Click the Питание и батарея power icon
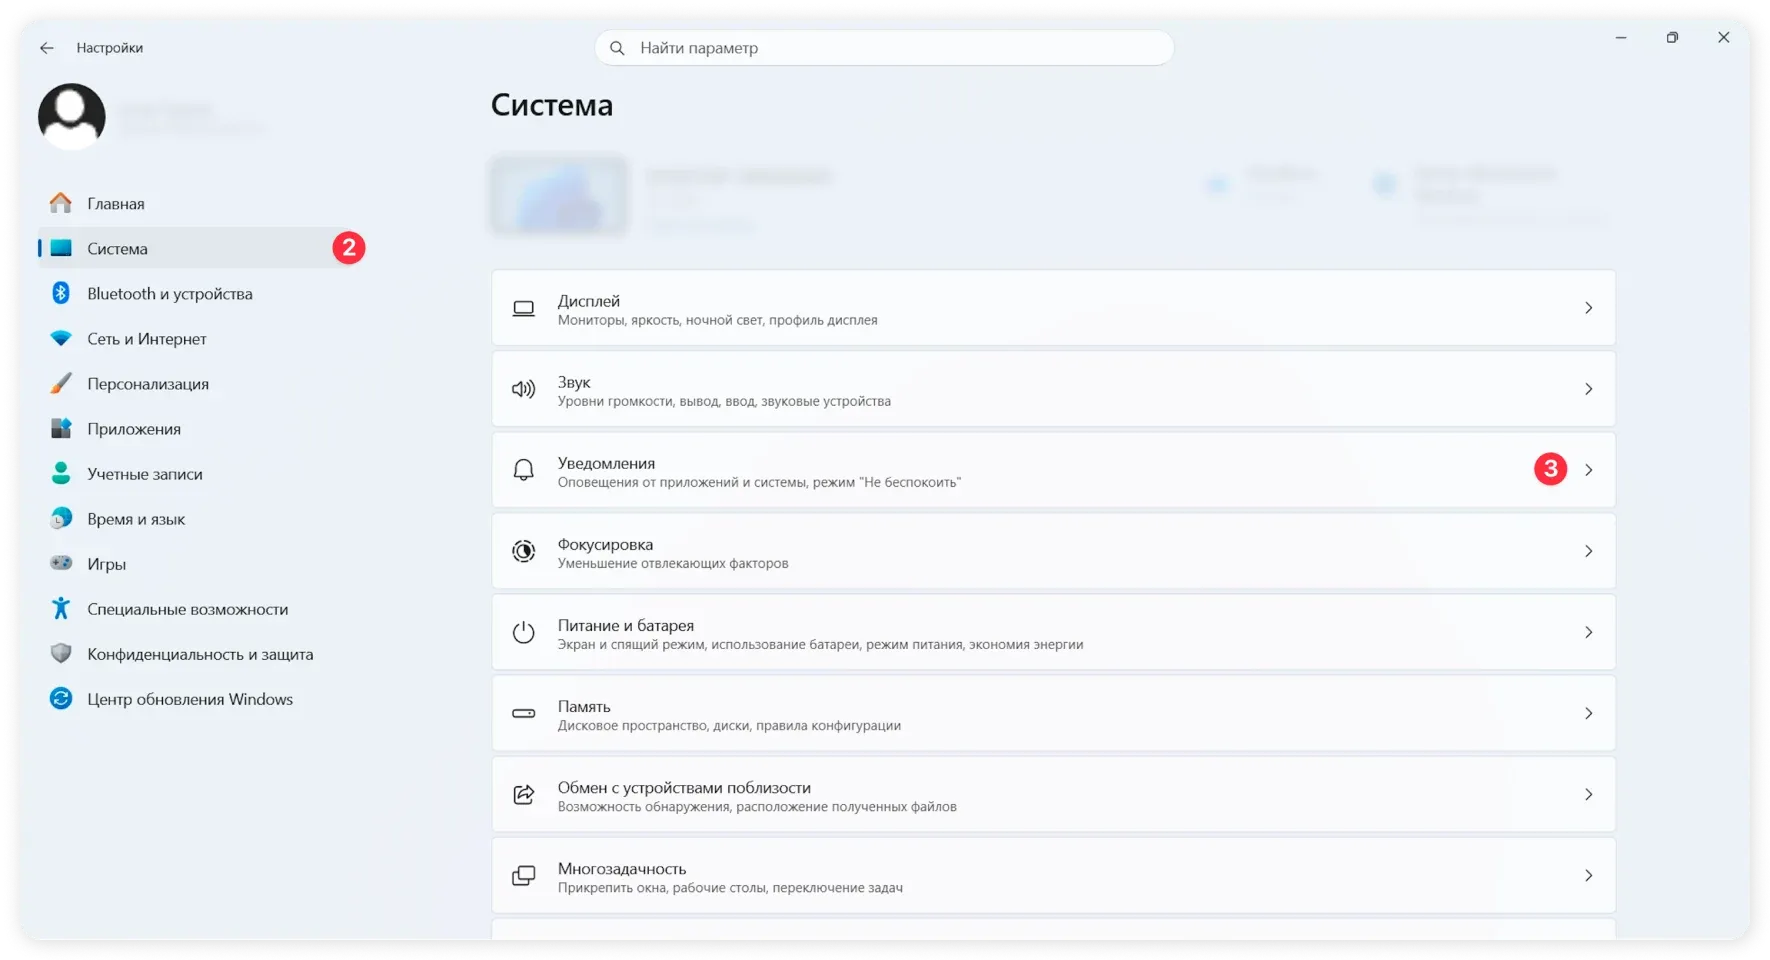This screenshot has width=1770, height=960. point(523,632)
